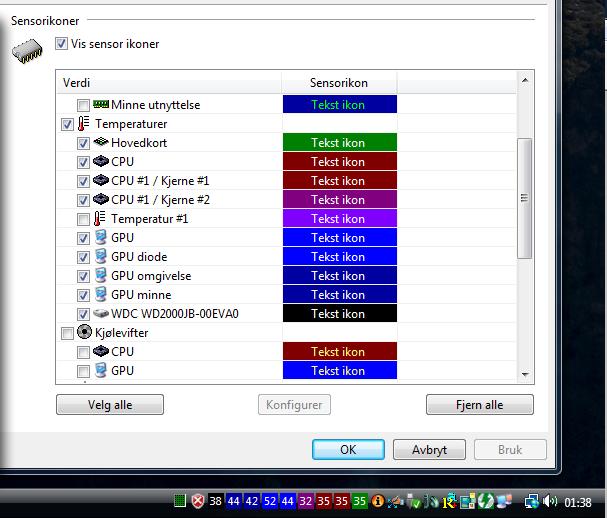Click the memory chip icon beside Minne utnyttelse
Image resolution: width=607 pixels, height=518 pixels.
point(101,104)
